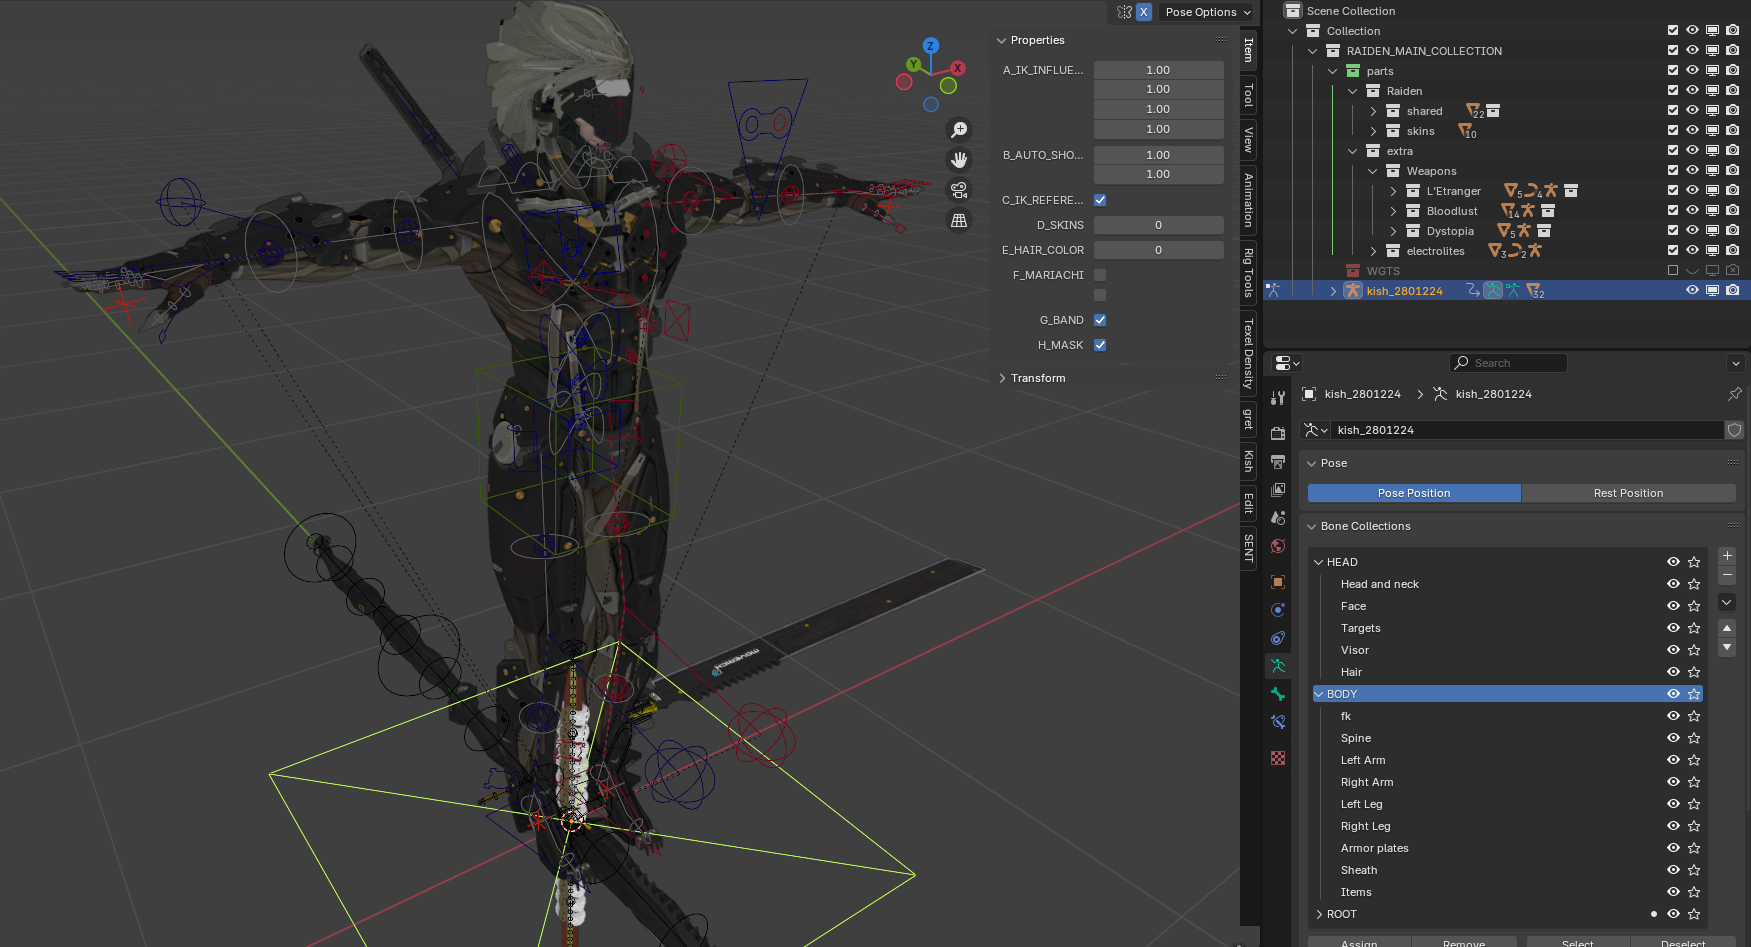The image size is (1751, 947).
Task: Open the Physics properties tab
Action: (1278, 610)
